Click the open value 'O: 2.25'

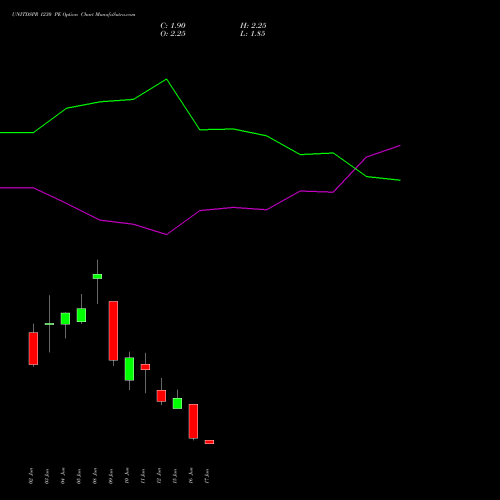pyautogui.click(x=173, y=34)
